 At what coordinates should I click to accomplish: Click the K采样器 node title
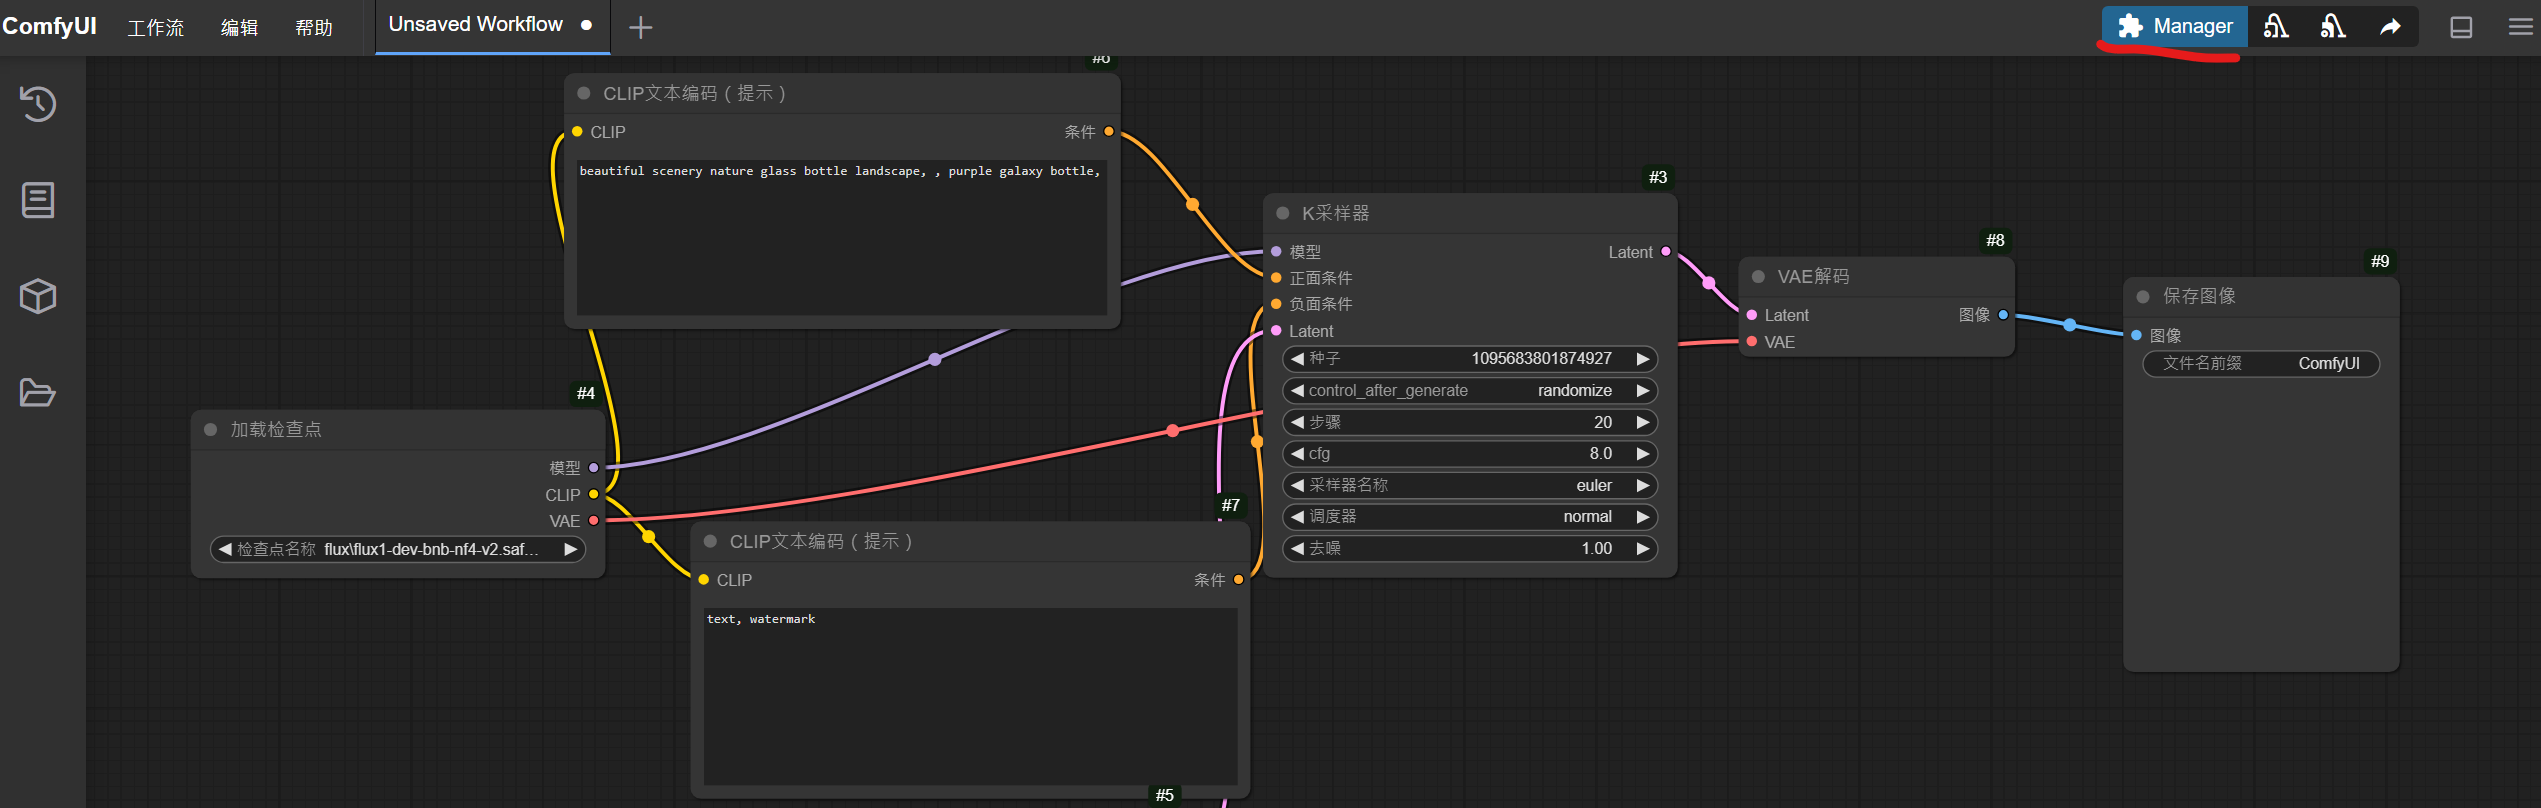coord(1335,213)
